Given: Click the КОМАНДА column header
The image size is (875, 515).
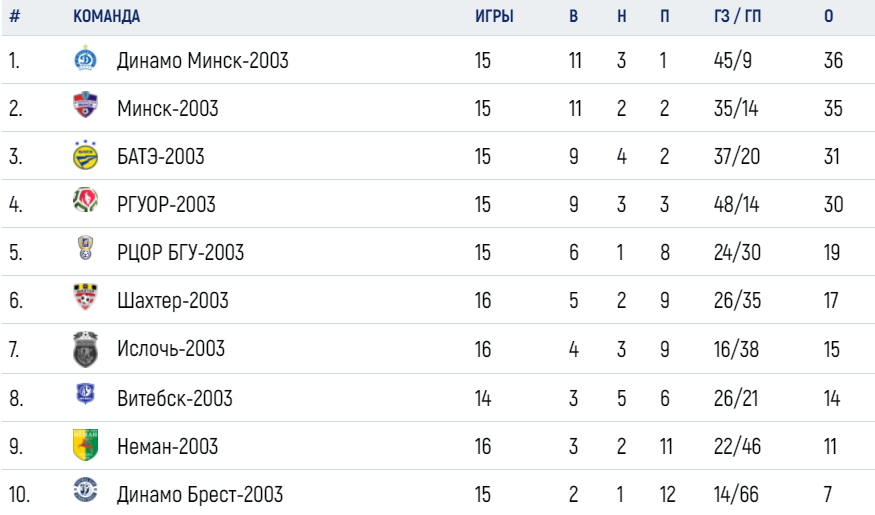Looking at the screenshot, I should click(x=107, y=16).
